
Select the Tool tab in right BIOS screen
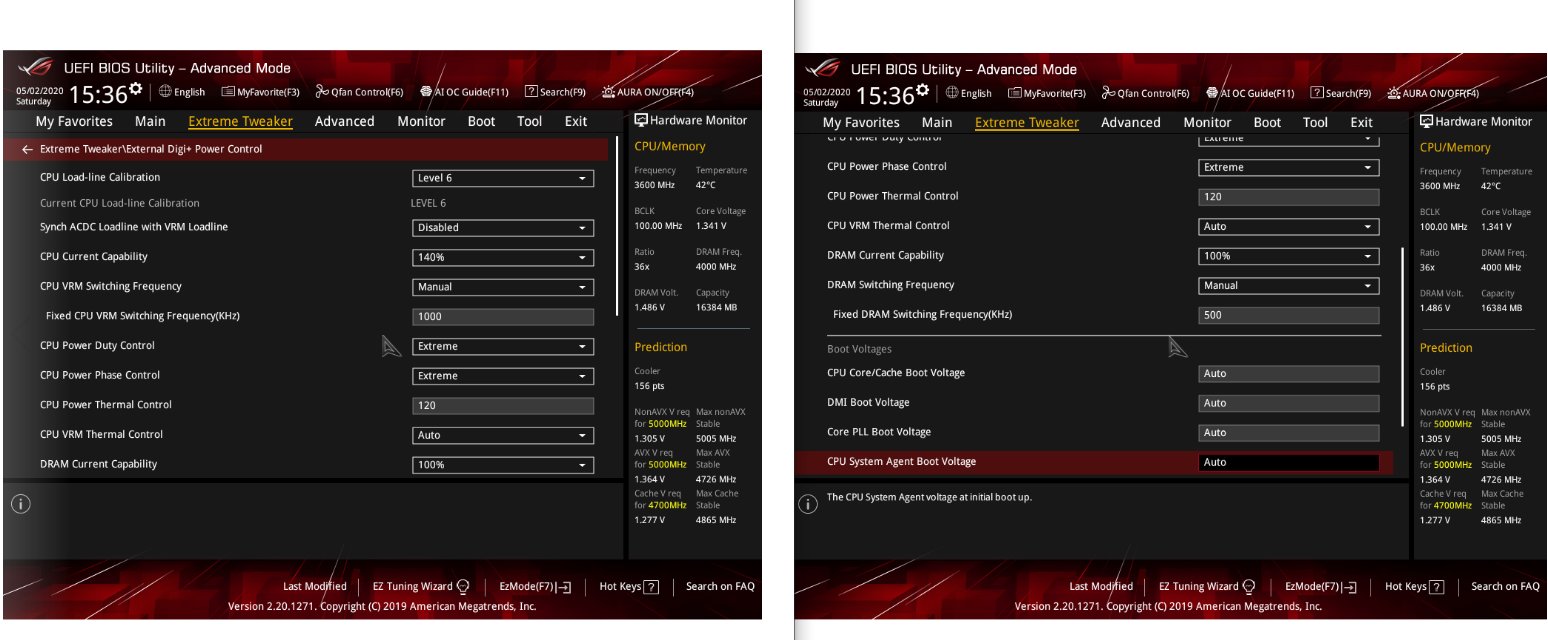coord(1315,122)
